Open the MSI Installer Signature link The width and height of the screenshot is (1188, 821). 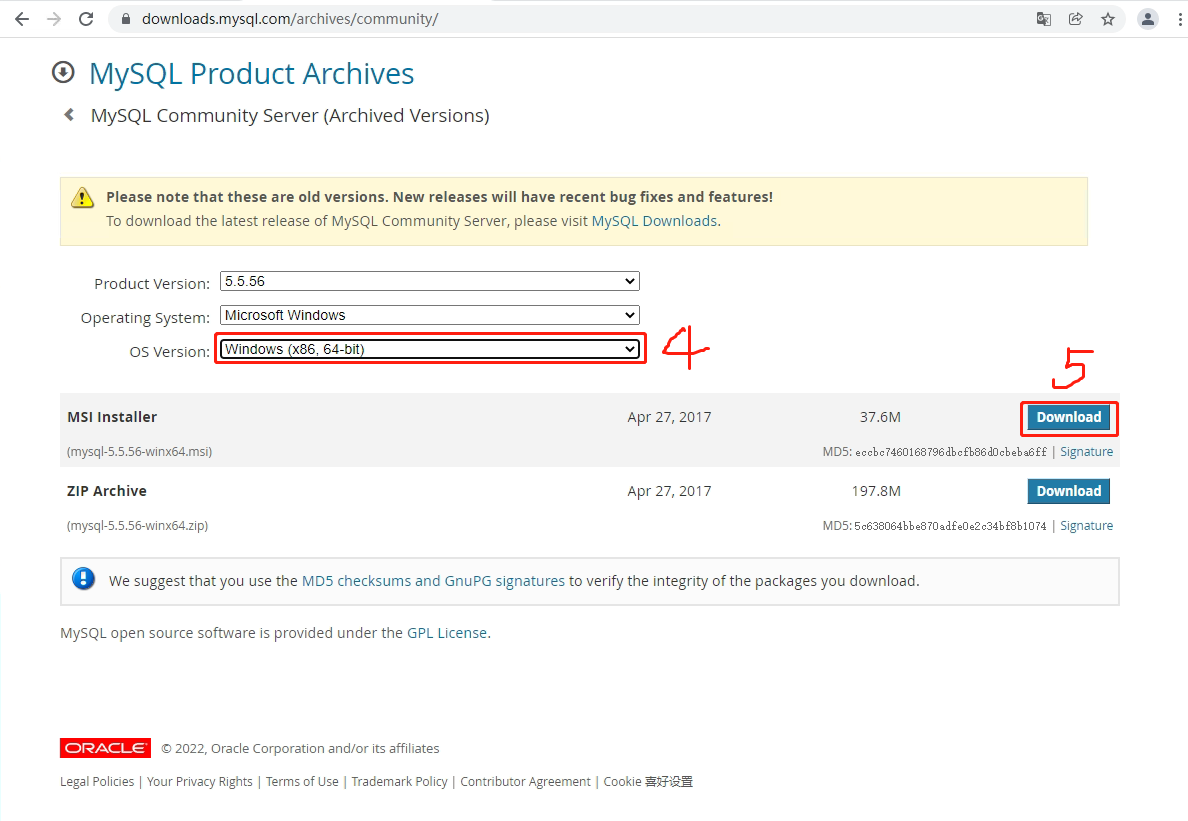pyautogui.click(x=1086, y=451)
